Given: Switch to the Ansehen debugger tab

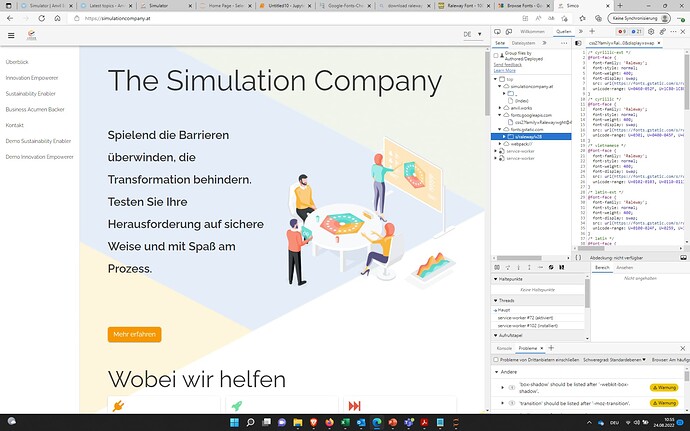Looking at the screenshot, I should pyautogui.click(x=624, y=268).
